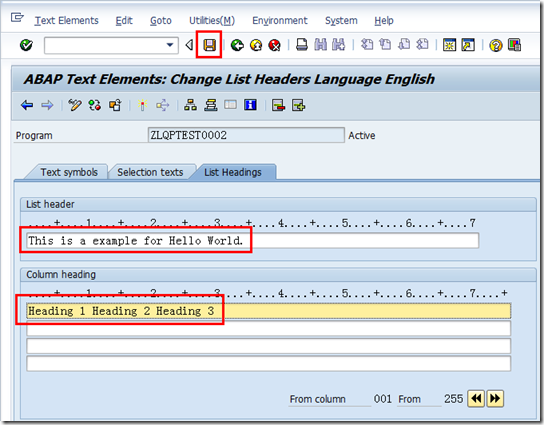Screen dimensions: 544x425
Task: Switch to the Text symbols tab
Action: pyautogui.click(x=69, y=172)
